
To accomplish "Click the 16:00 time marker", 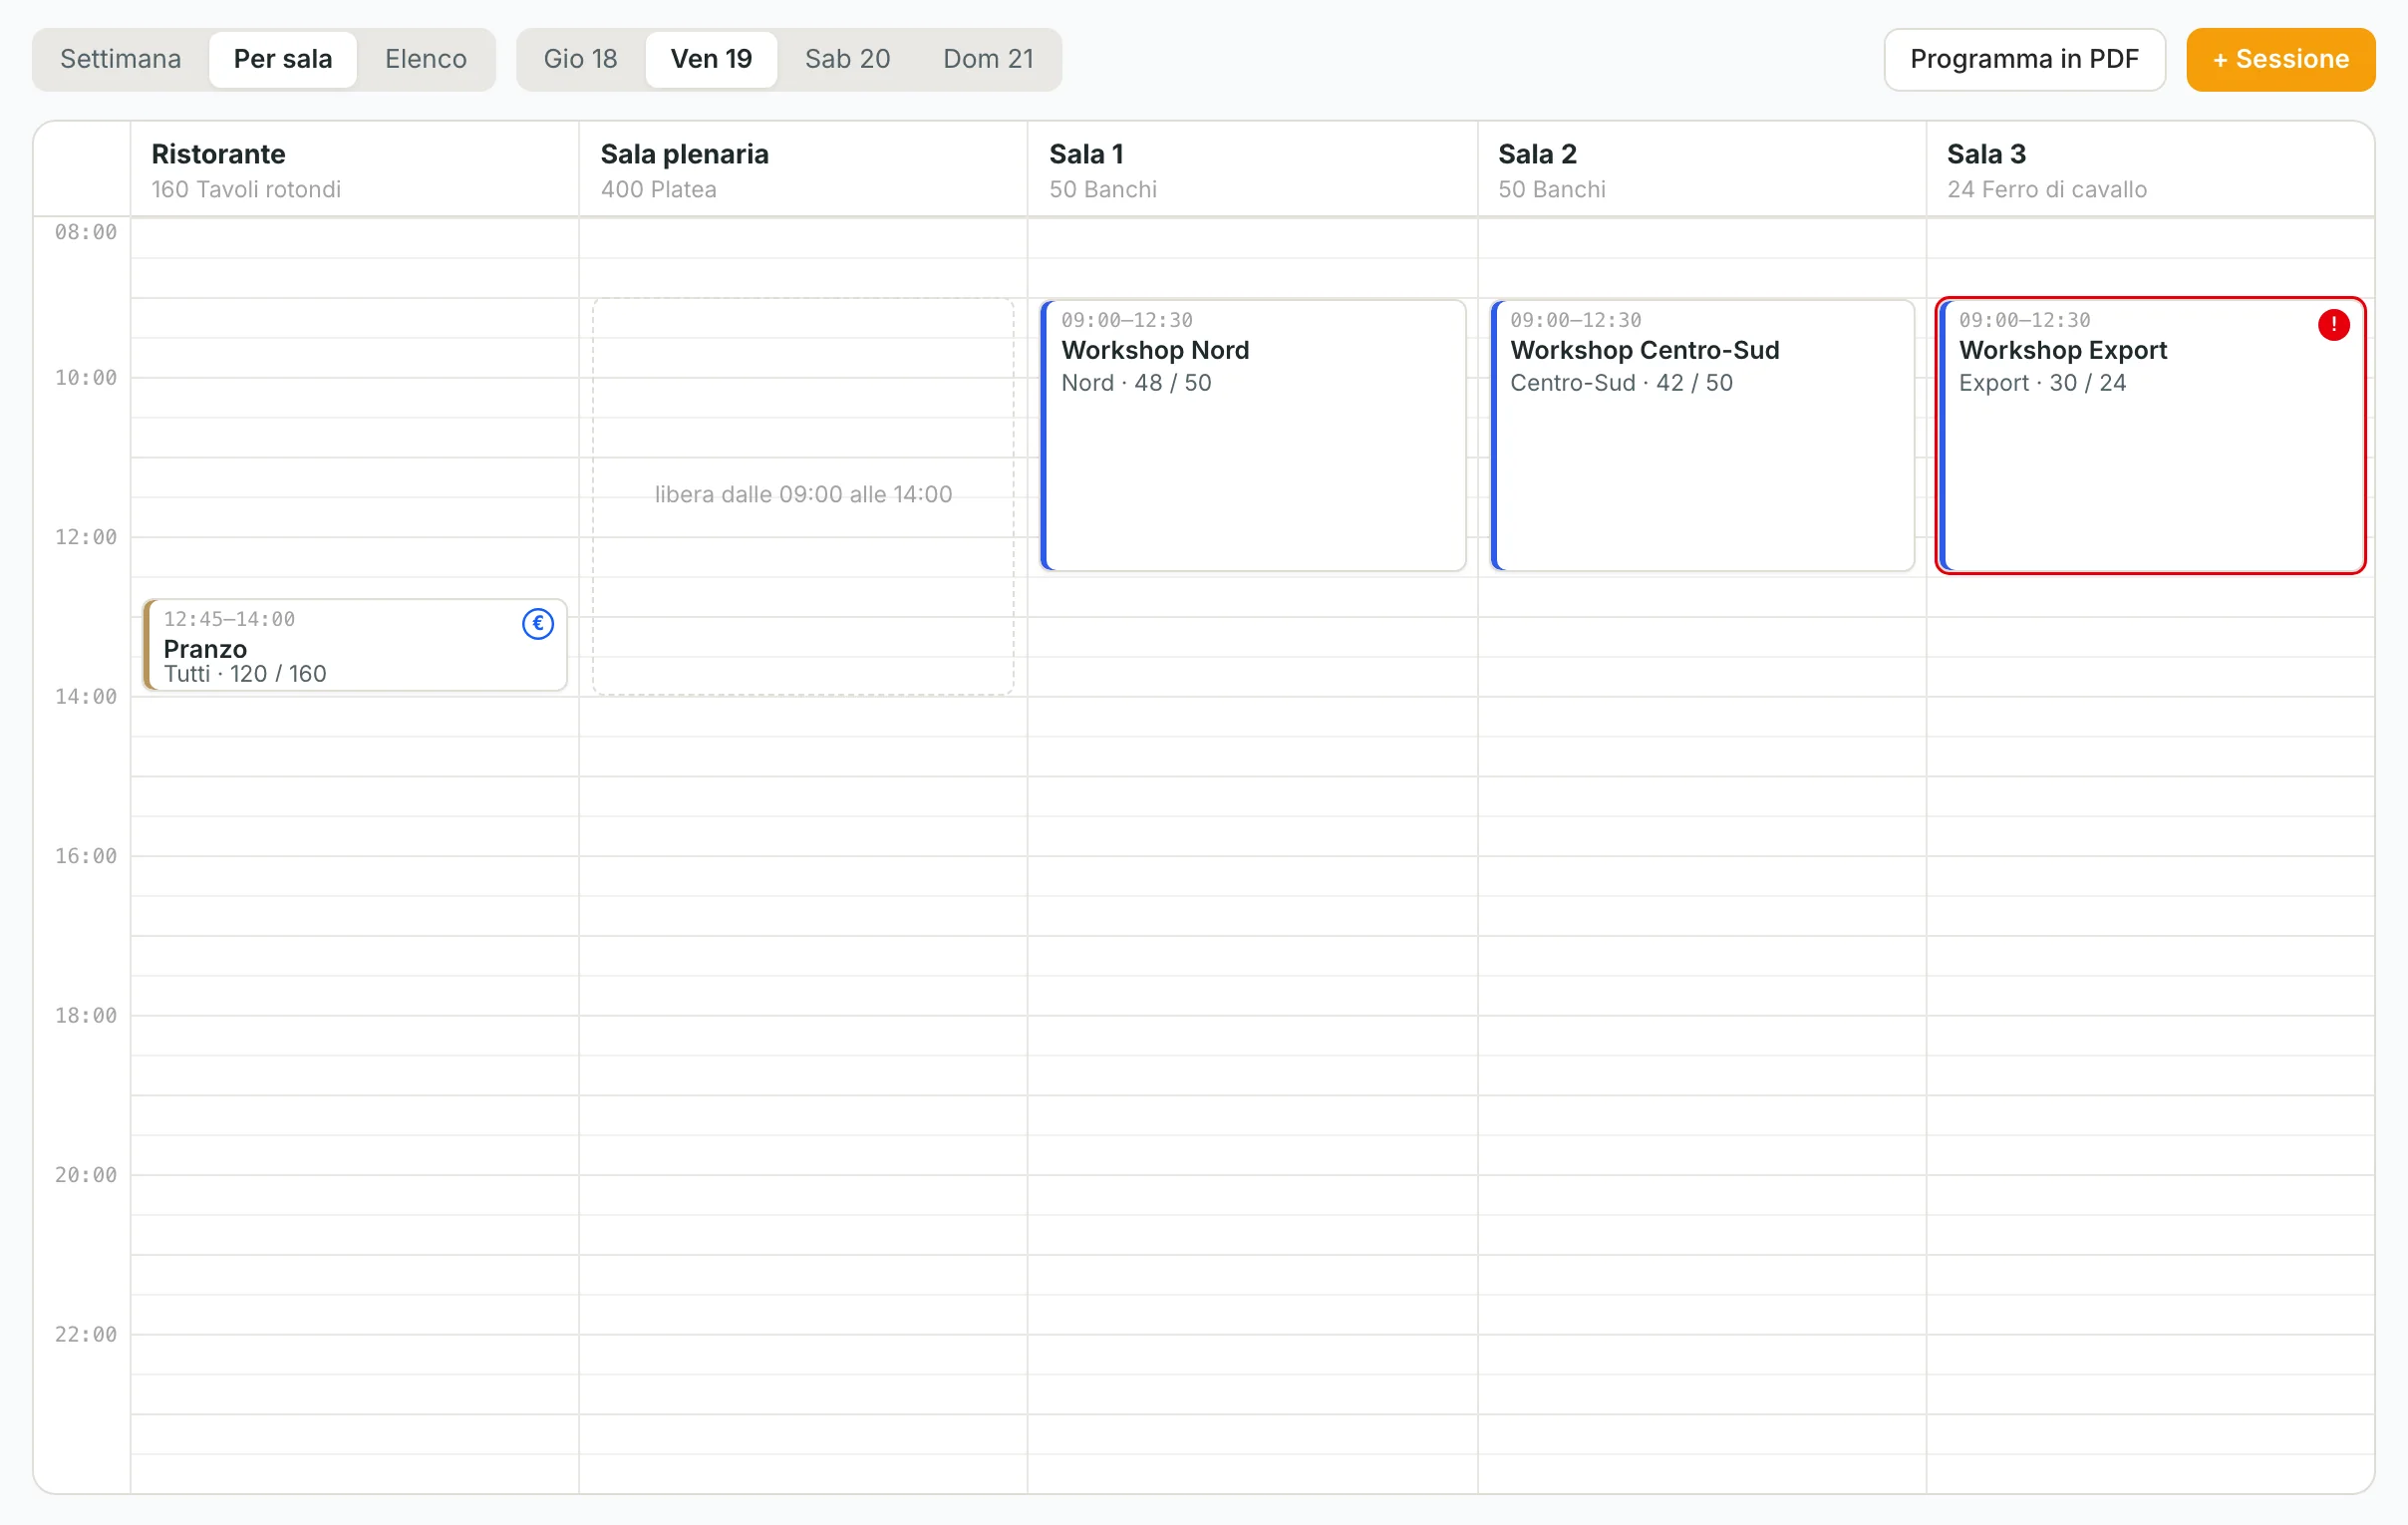I will coord(86,856).
